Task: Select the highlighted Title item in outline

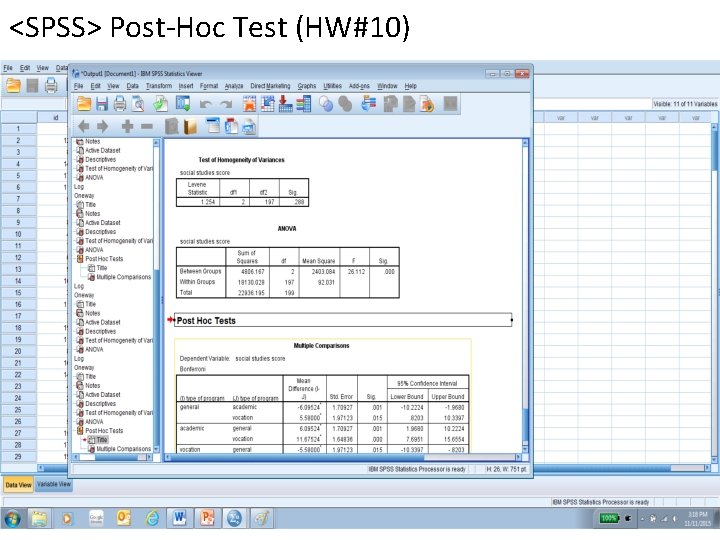Action: (x=101, y=440)
